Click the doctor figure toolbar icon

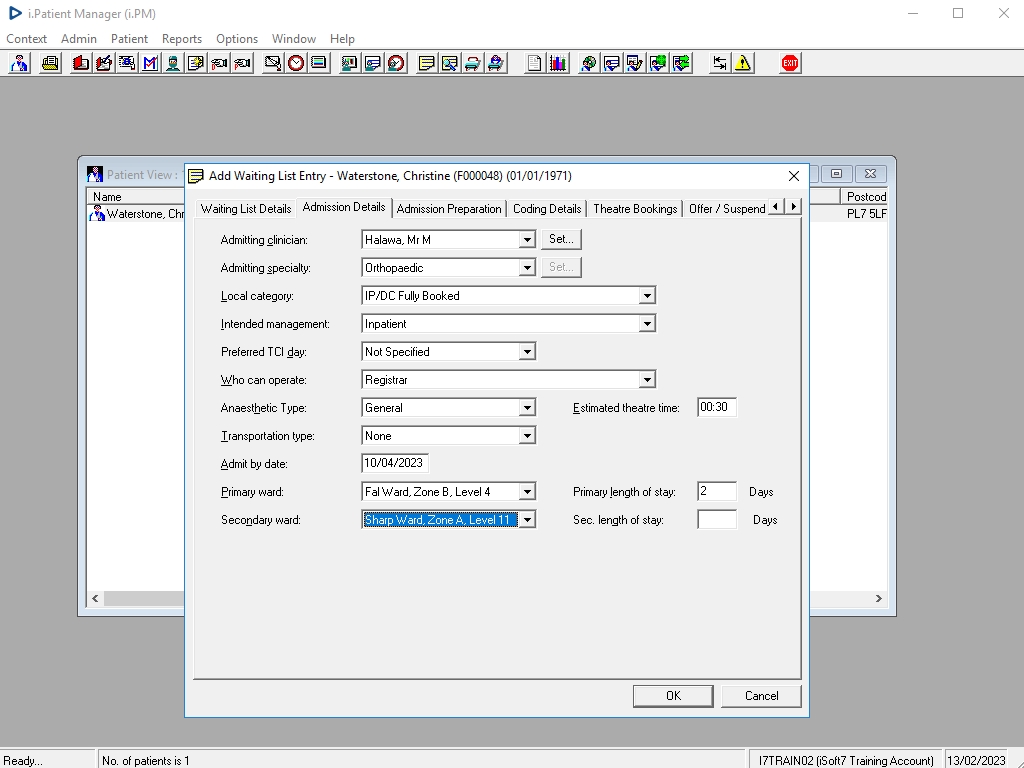click(20, 63)
